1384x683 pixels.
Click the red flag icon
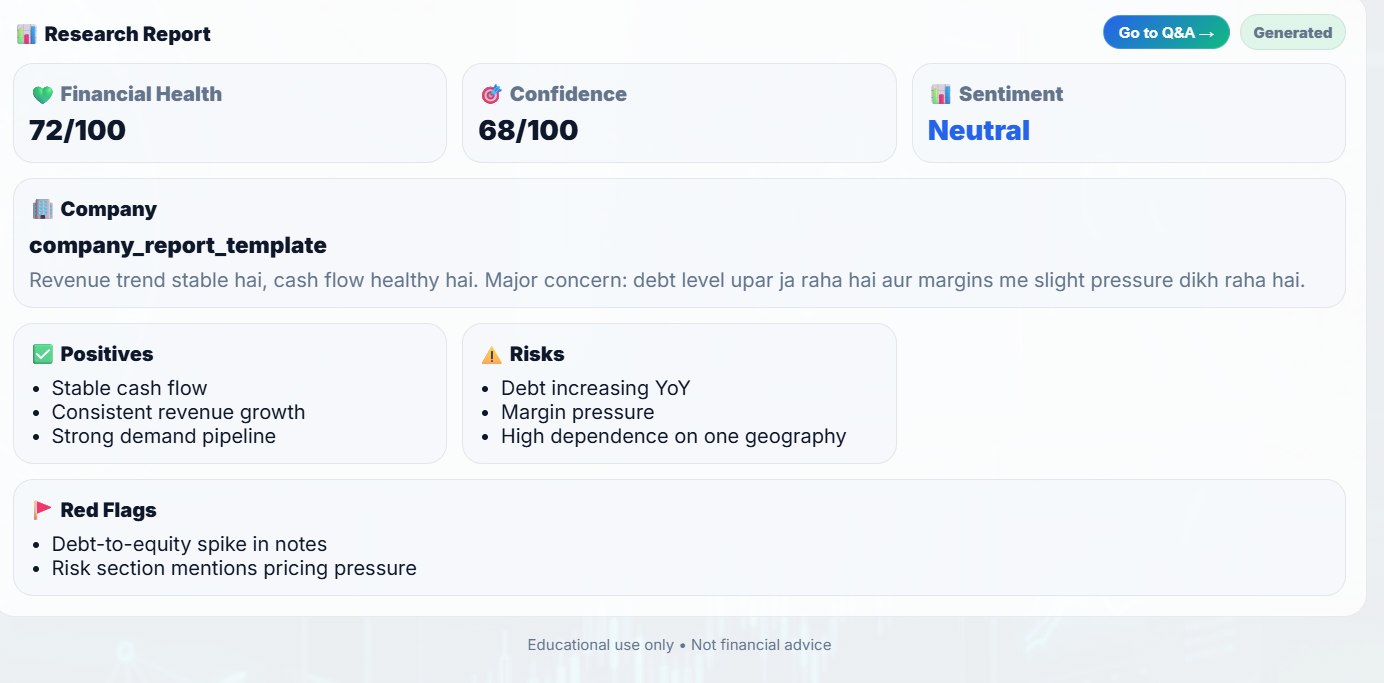42,511
